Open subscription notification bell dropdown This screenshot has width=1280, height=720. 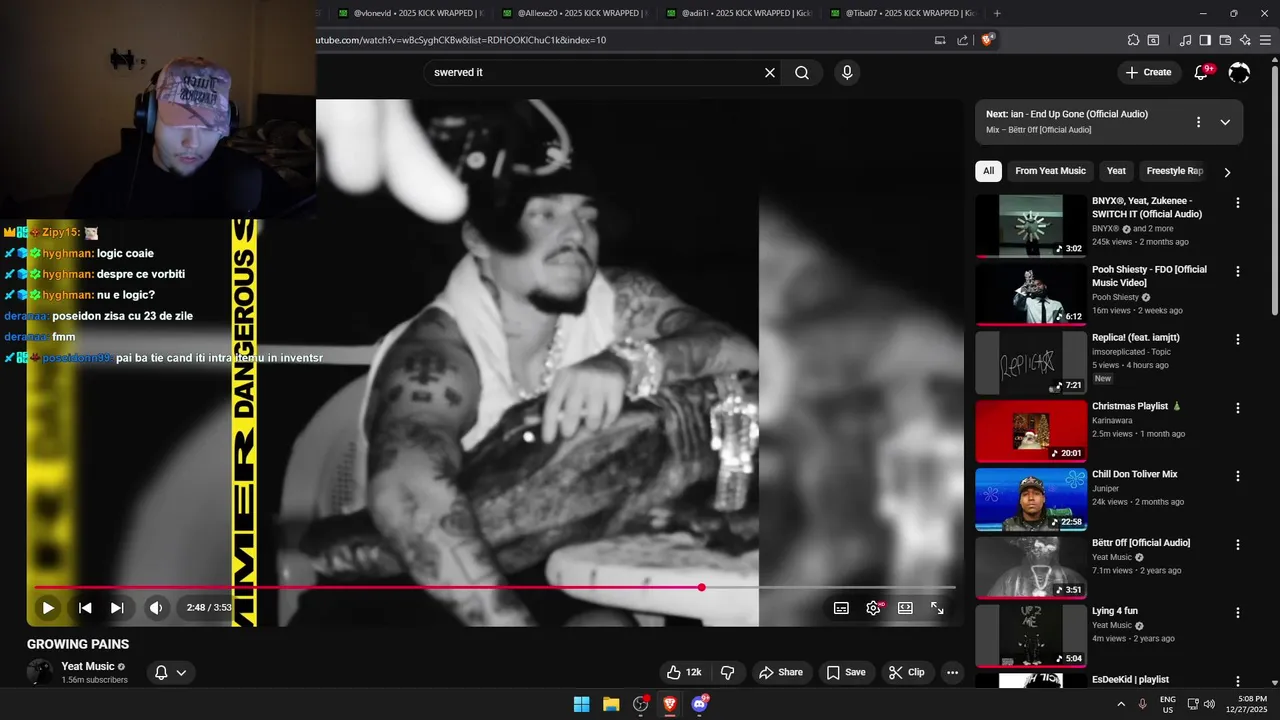coord(171,673)
